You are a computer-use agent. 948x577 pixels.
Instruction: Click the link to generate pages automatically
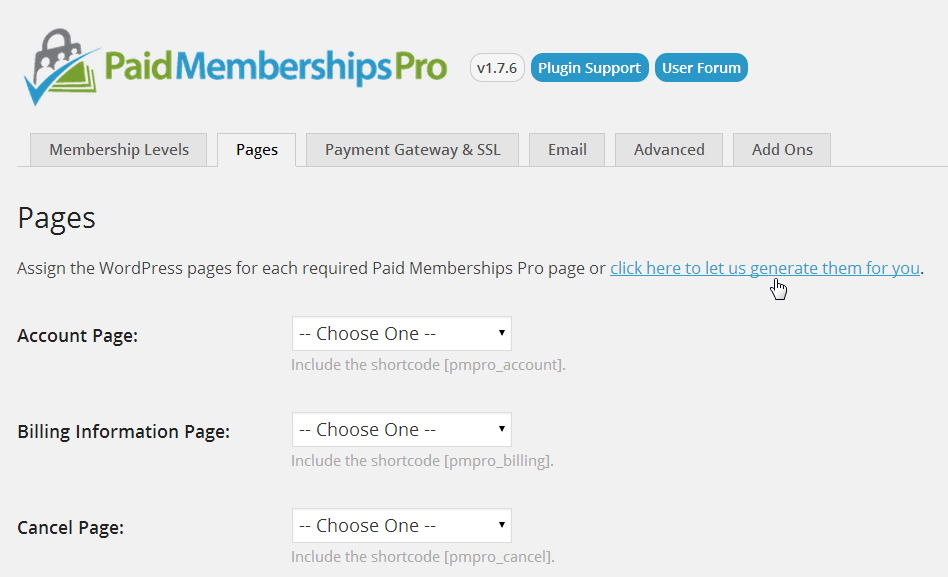pyautogui.click(x=765, y=268)
